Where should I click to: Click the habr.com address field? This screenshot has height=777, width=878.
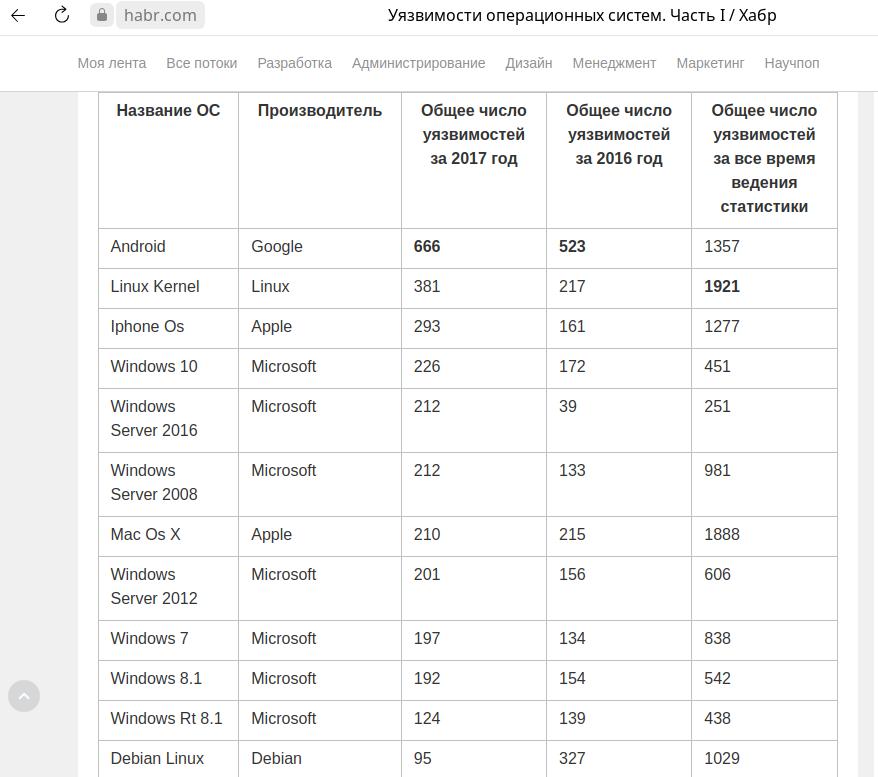(x=160, y=15)
